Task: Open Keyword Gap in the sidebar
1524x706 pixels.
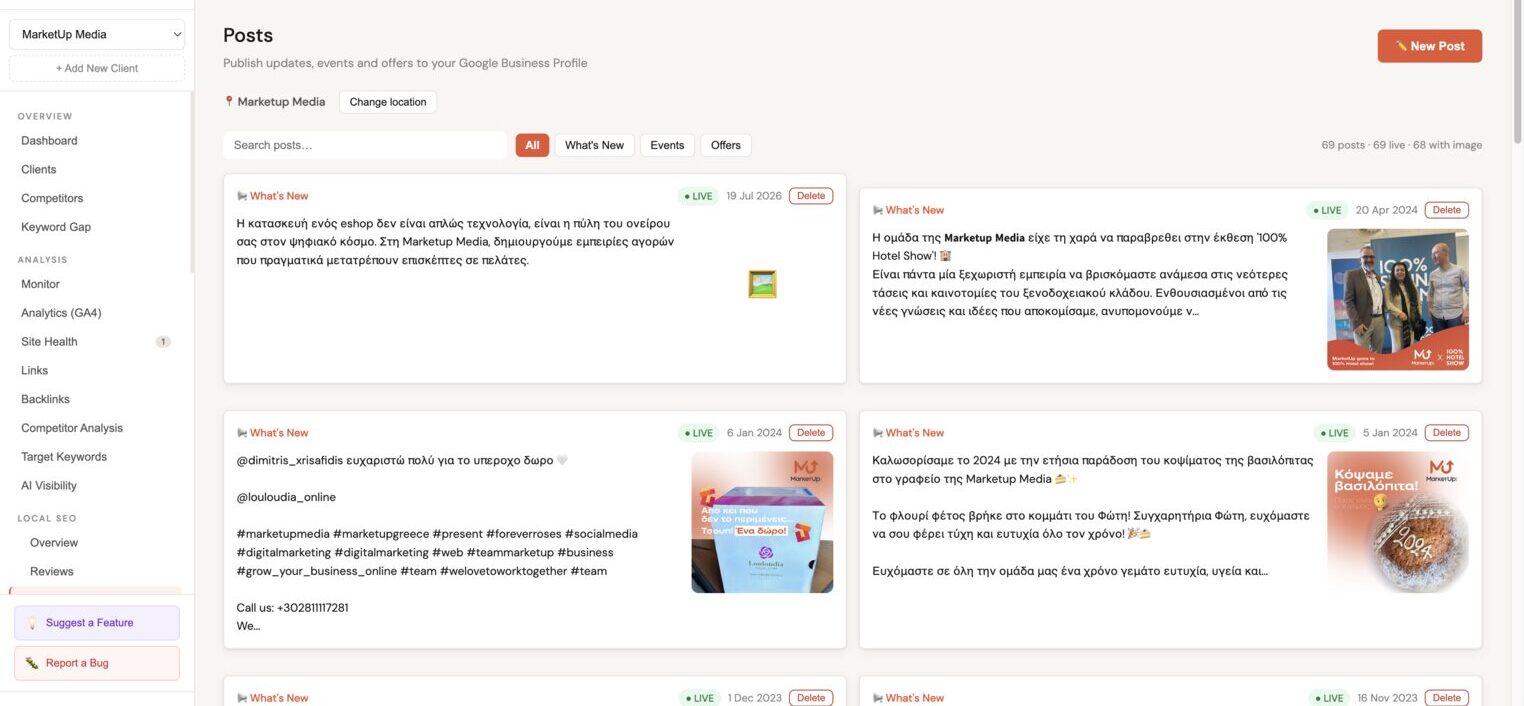Action: coord(56,227)
